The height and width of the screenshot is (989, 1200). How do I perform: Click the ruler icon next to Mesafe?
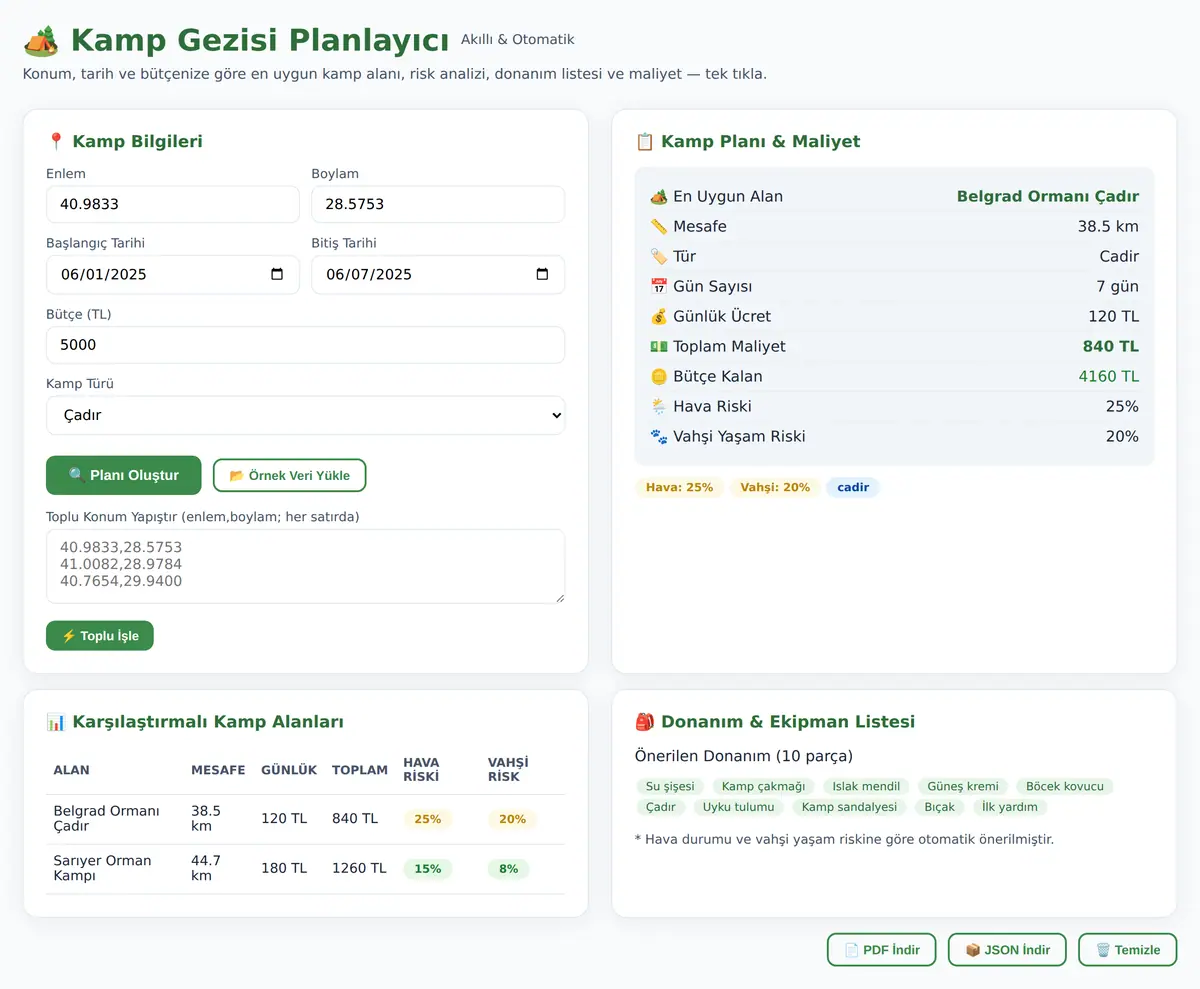(x=658, y=227)
